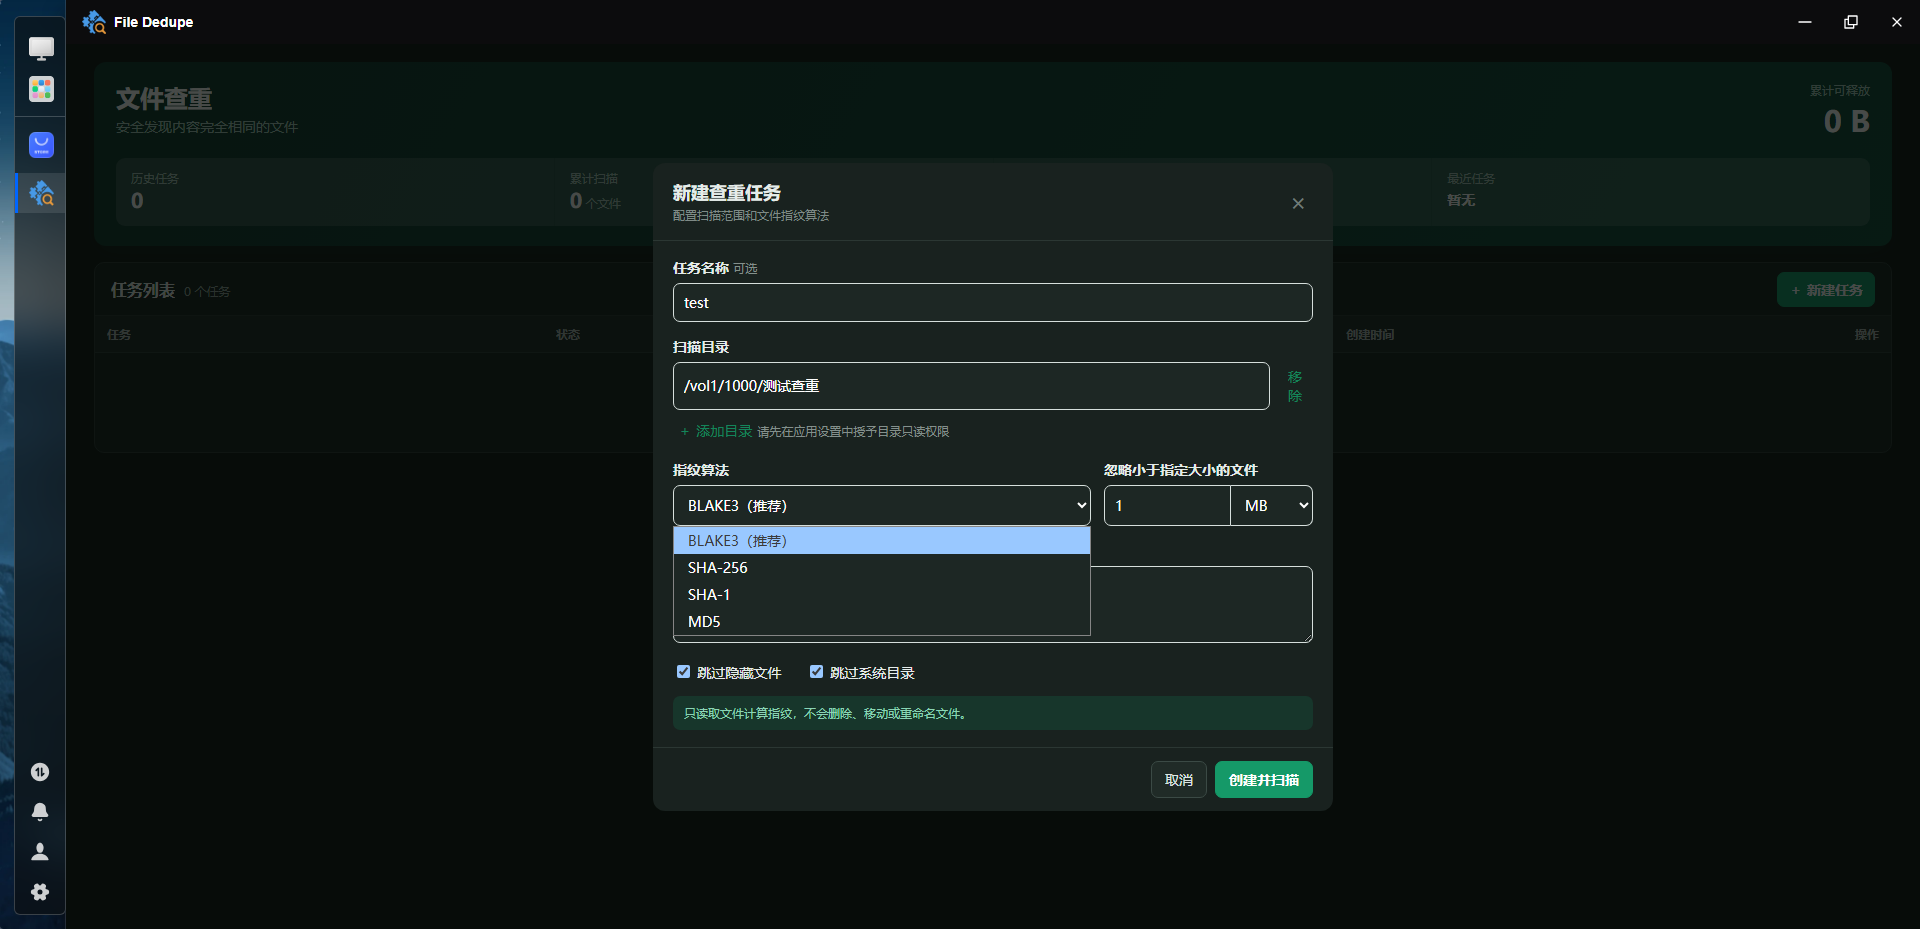This screenshot has width=1920, height=929.
Task: Expand the MB size unit dropdown
Action: coord(1271,506)
